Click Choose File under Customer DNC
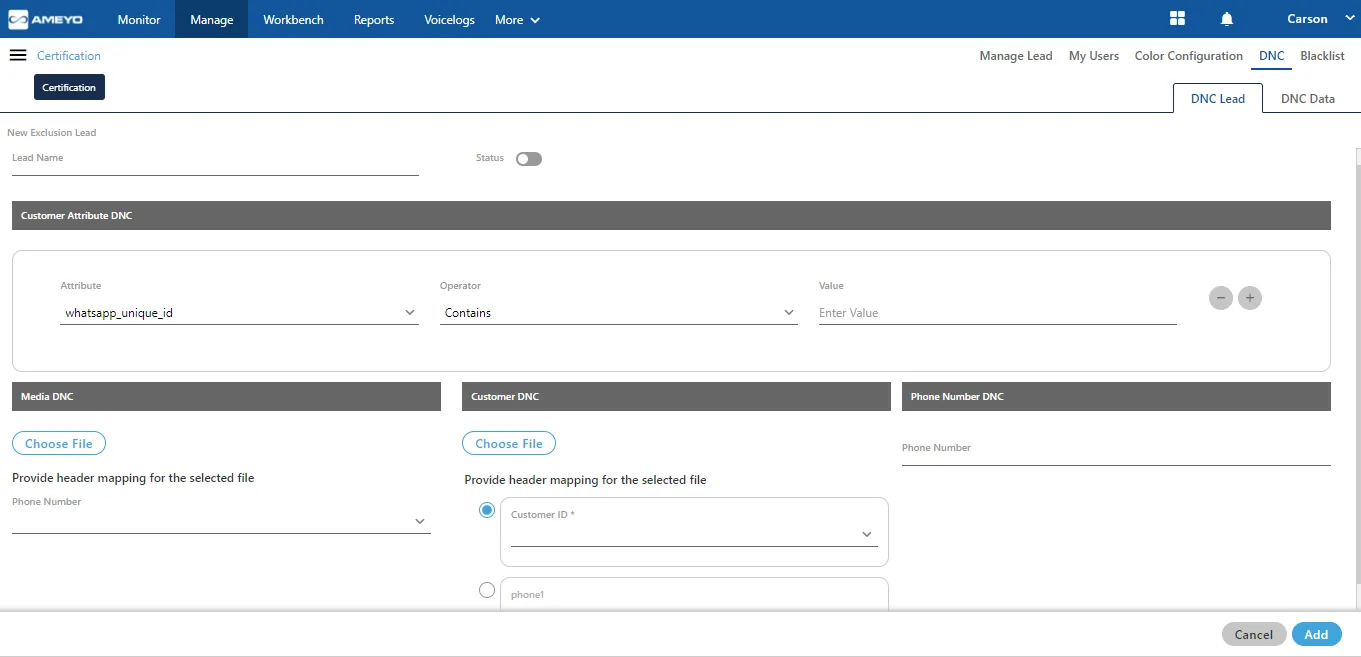 509,443
